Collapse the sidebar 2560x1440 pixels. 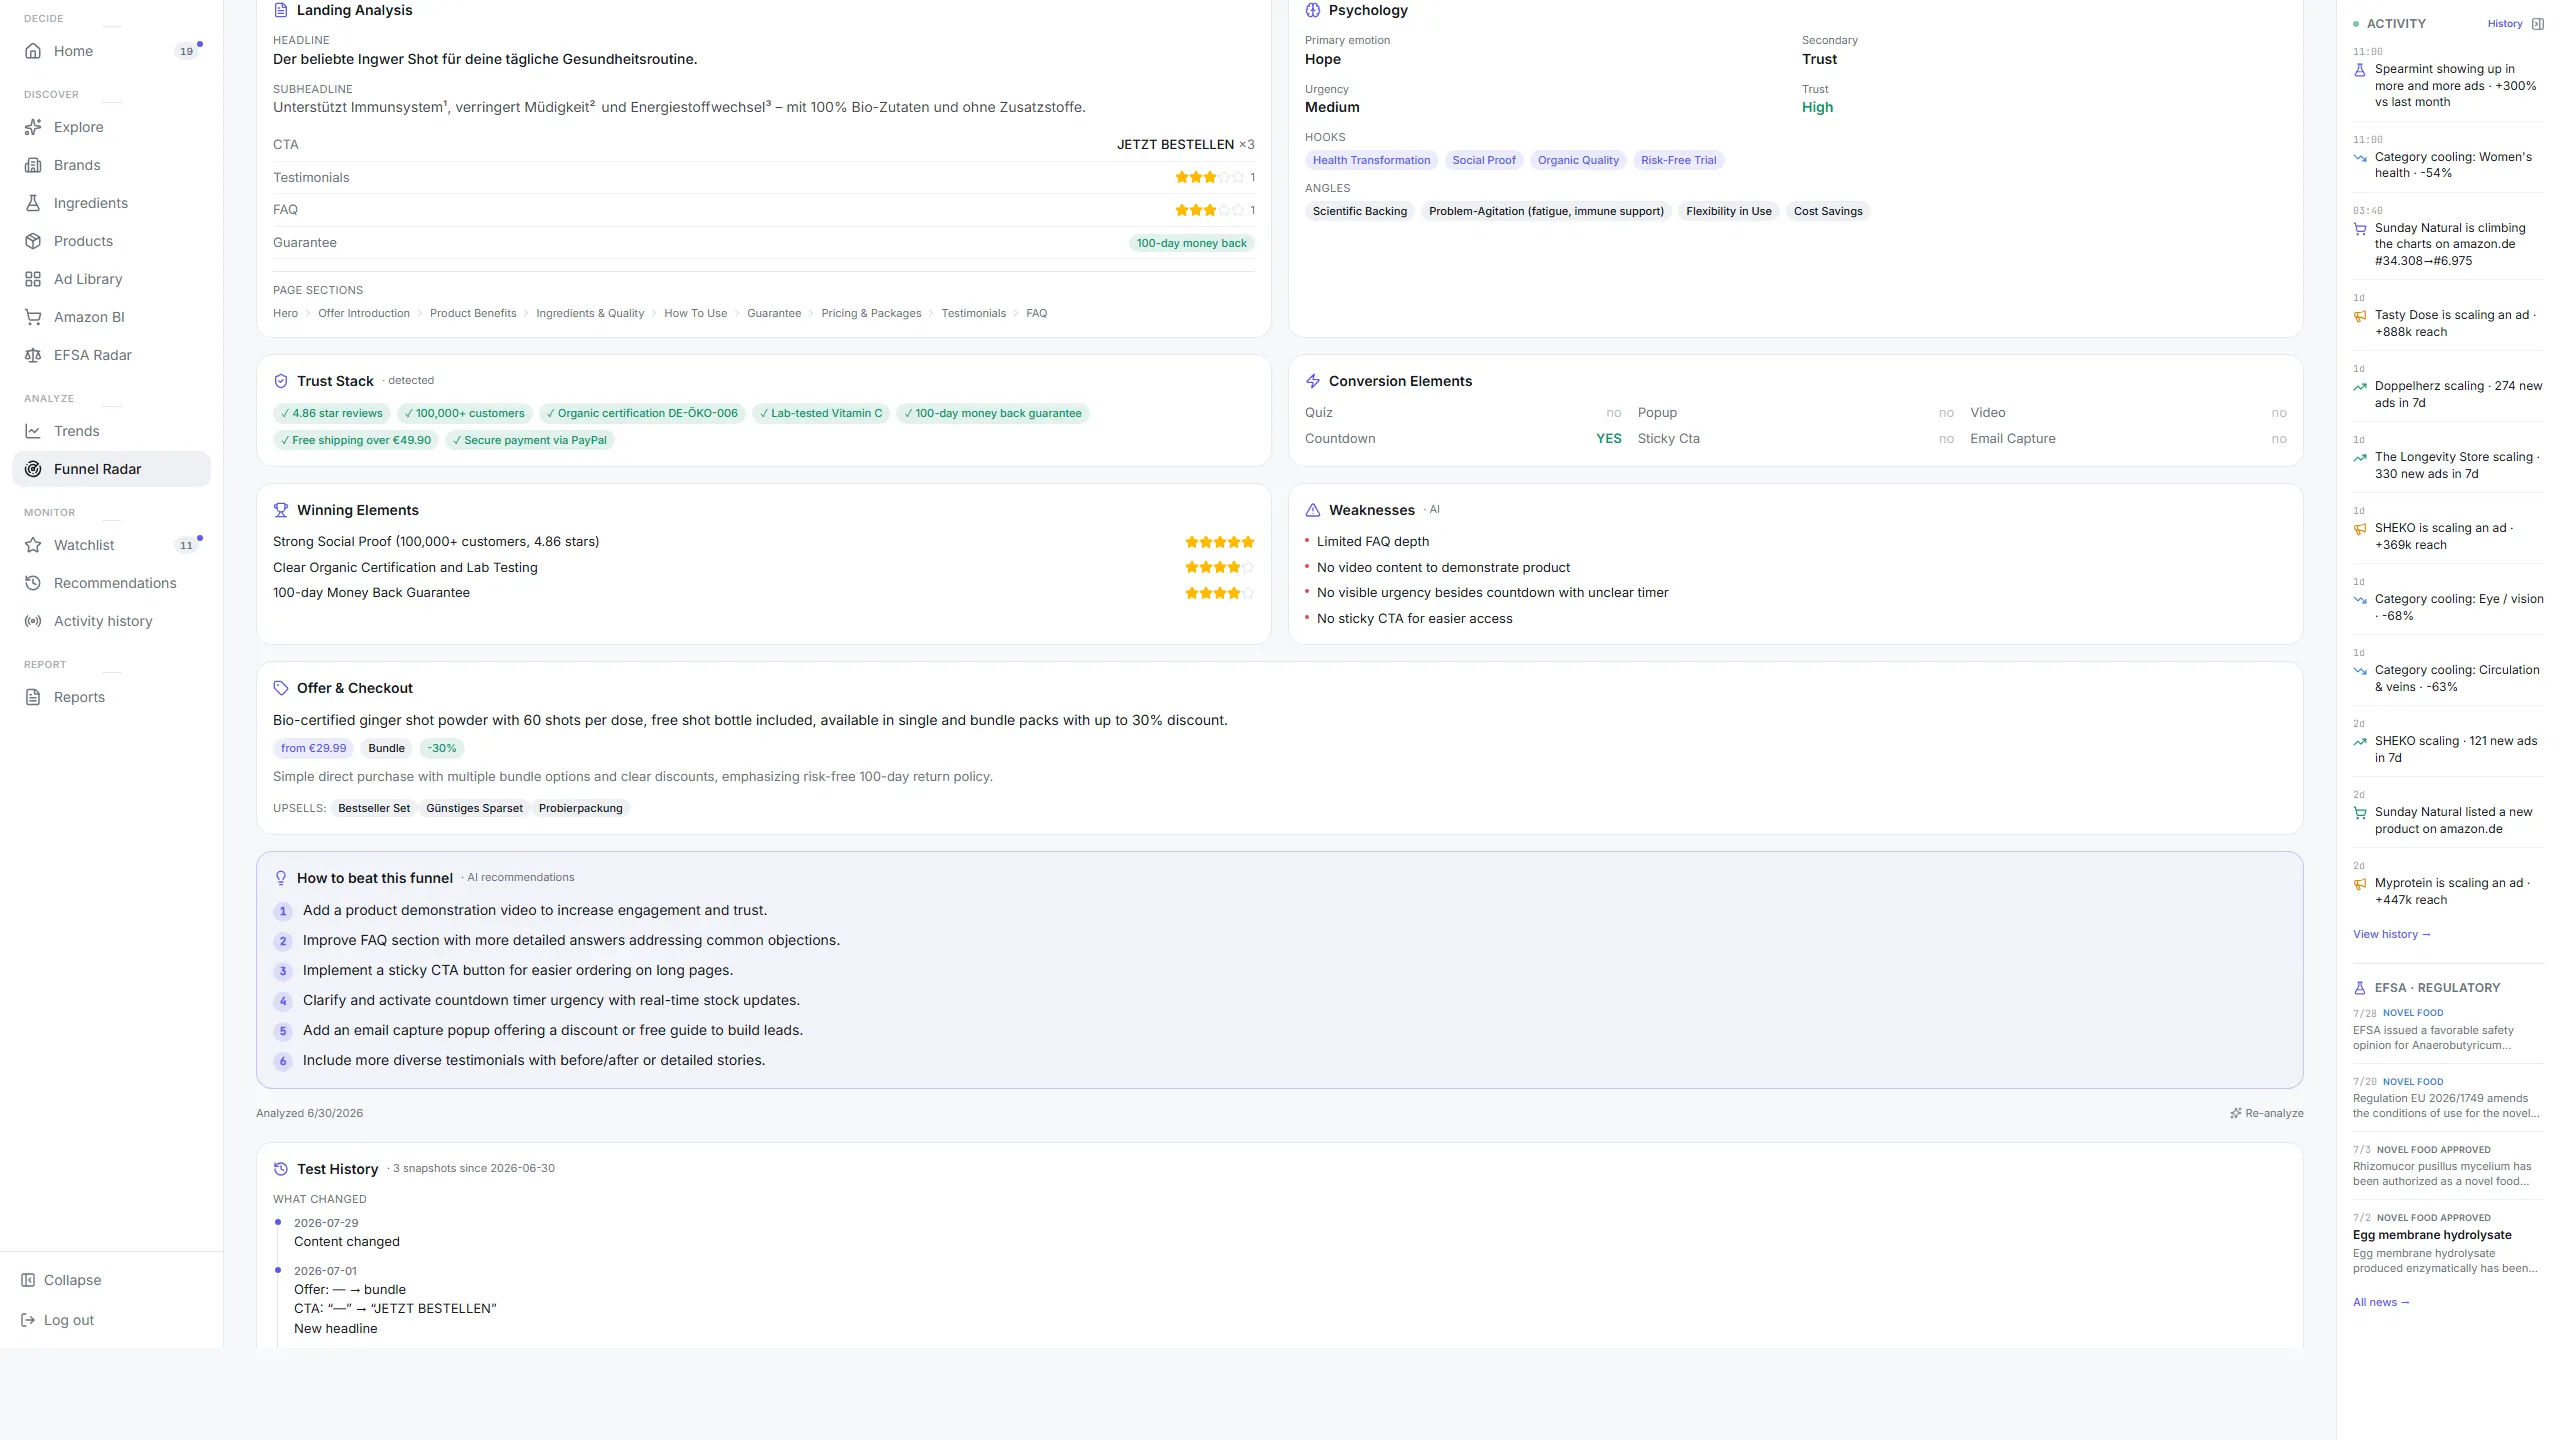[61, 1280]
